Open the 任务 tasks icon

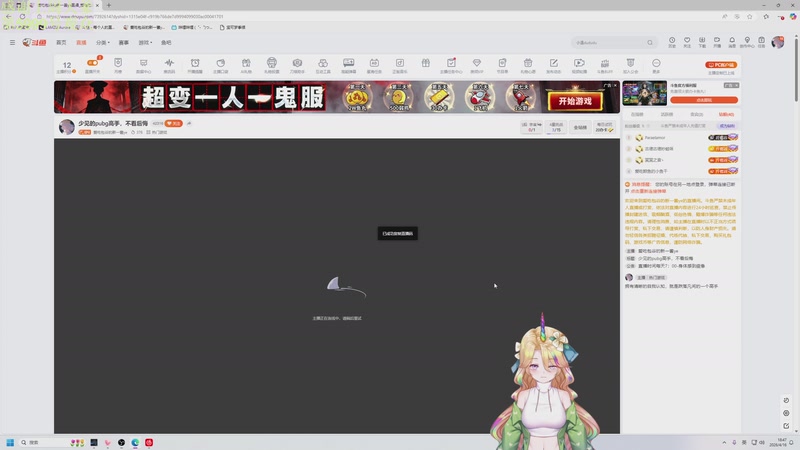pos(762,42)
